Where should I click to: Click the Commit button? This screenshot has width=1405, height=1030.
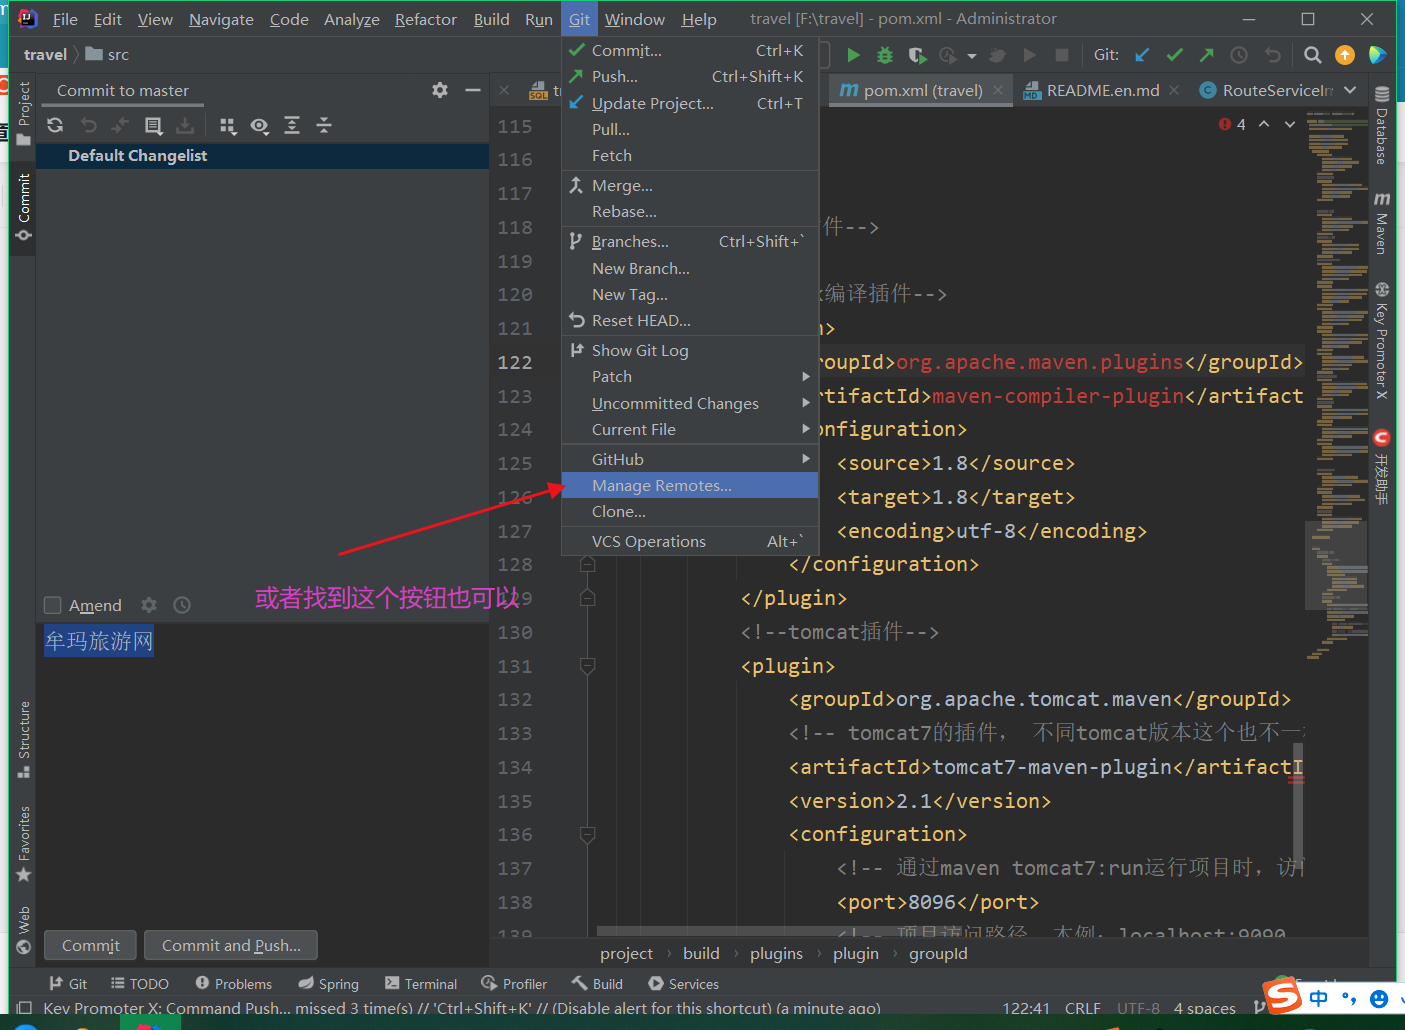(90, 945)
